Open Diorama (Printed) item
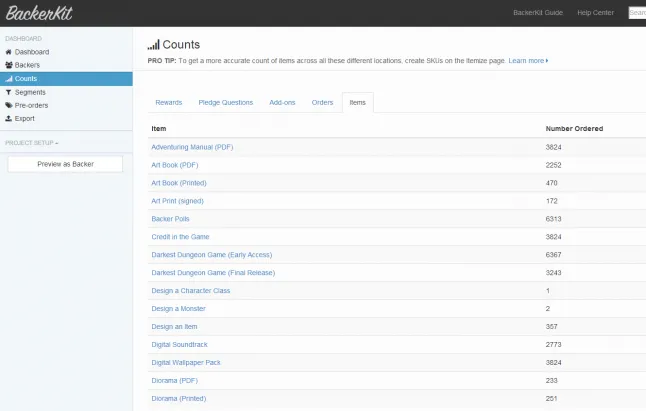This screenshot has width=646, height=411. click(179, 398)
